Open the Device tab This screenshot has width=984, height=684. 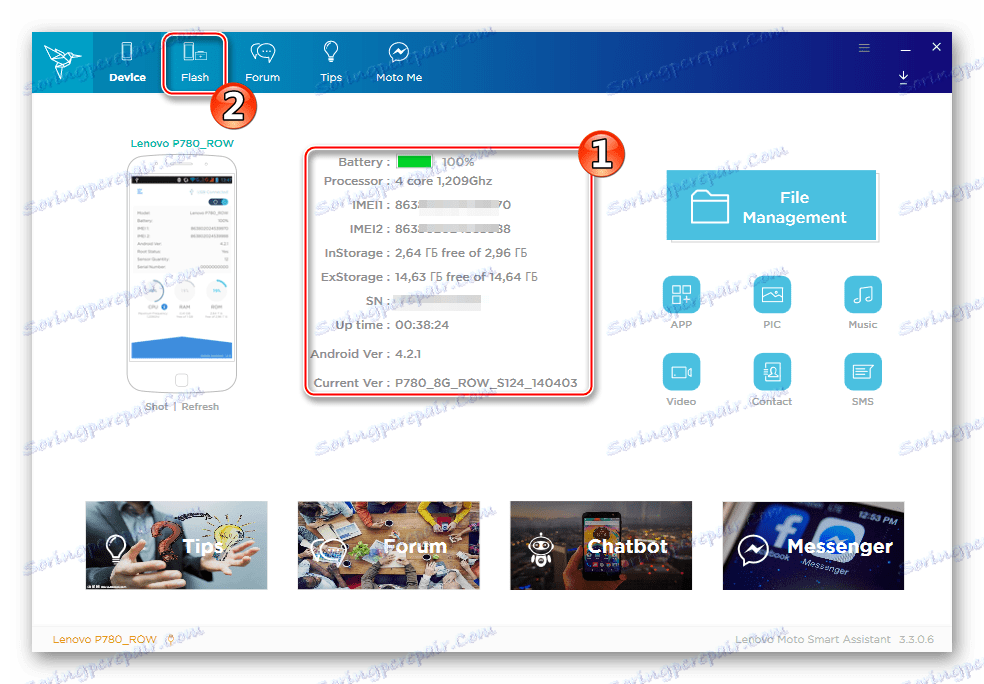pos(127,63)
